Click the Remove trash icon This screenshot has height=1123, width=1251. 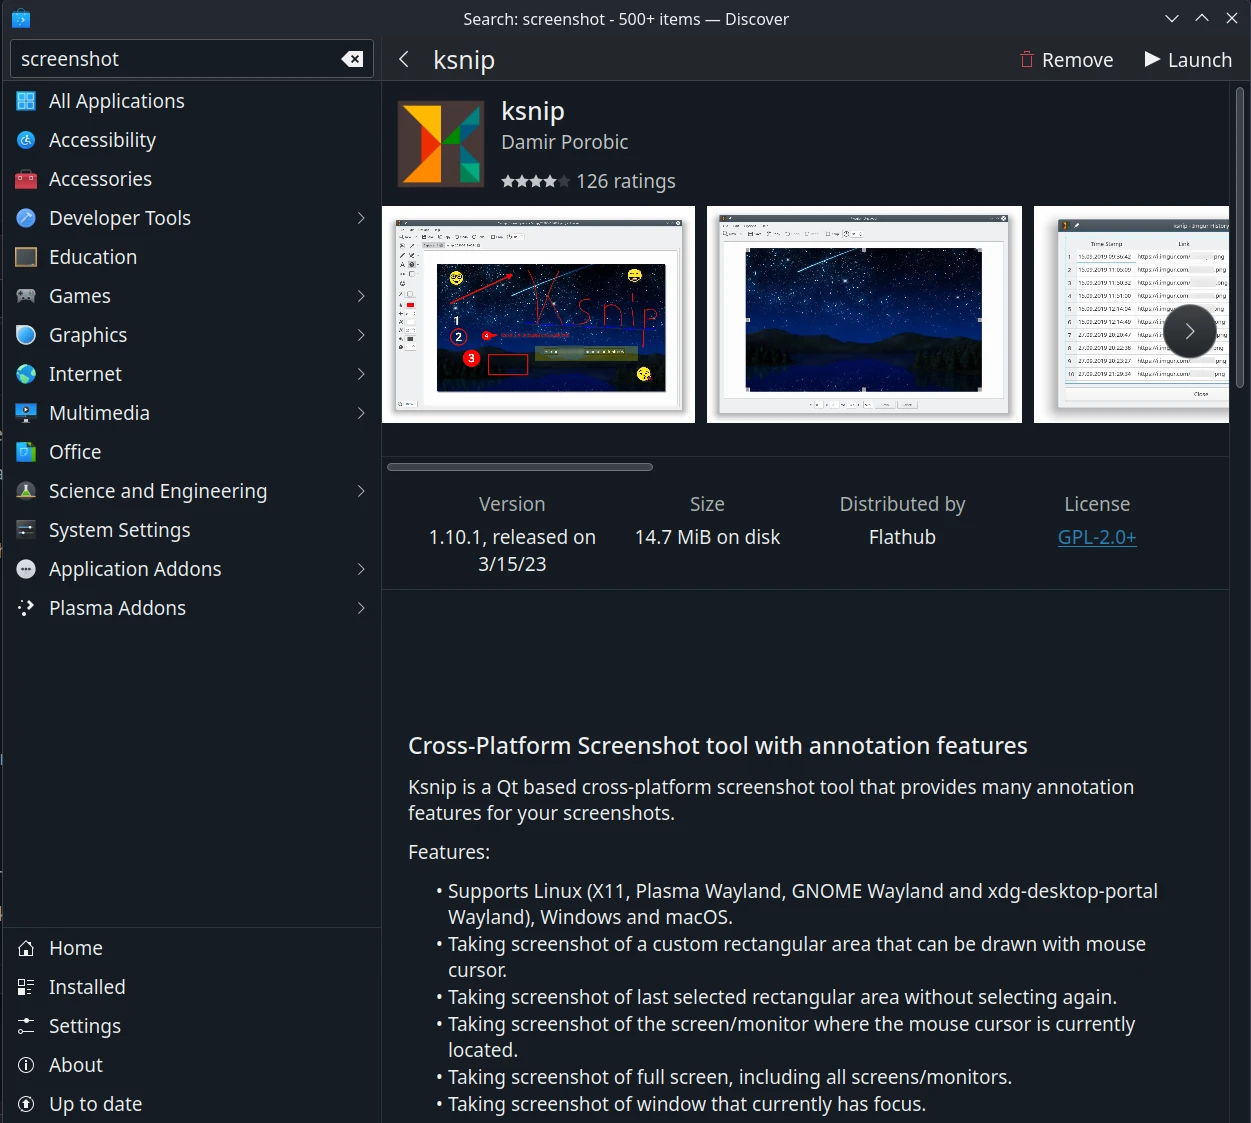click(x=1027, y=60)
